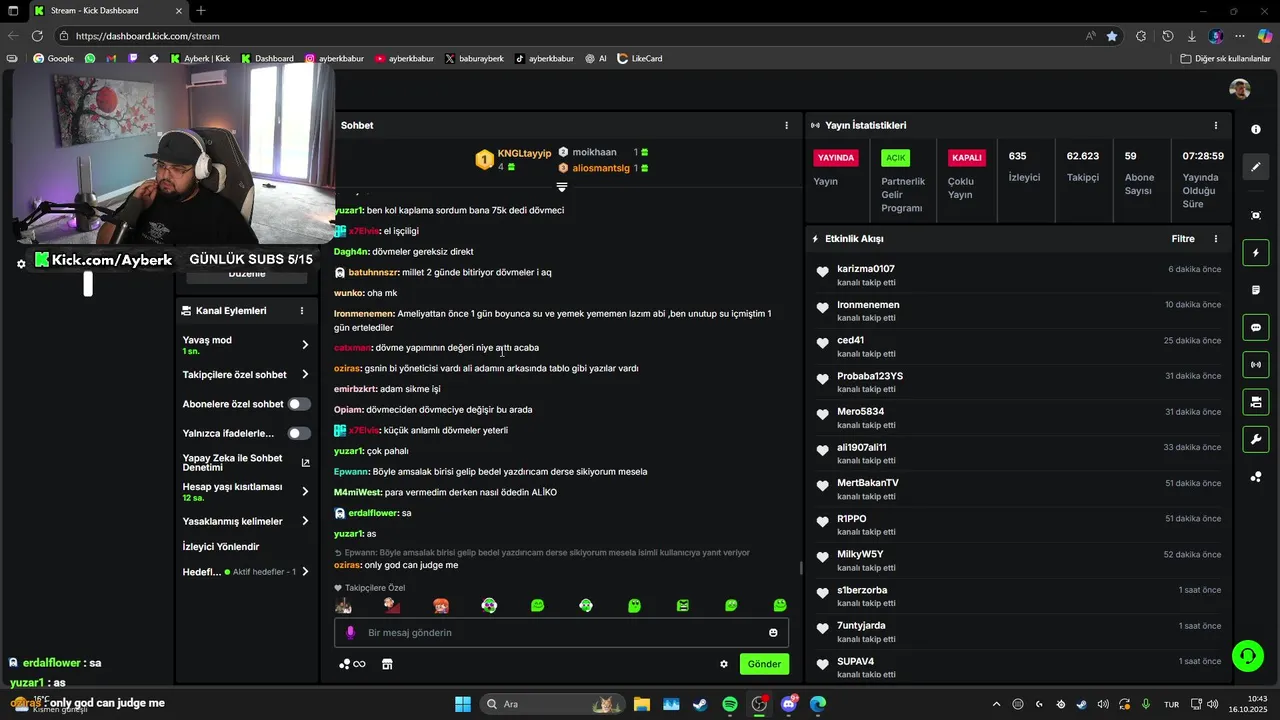The image size is (1280, 720).
Task: Click the screen capture frame sidebar icon
Action: (x=1256, y=215)
